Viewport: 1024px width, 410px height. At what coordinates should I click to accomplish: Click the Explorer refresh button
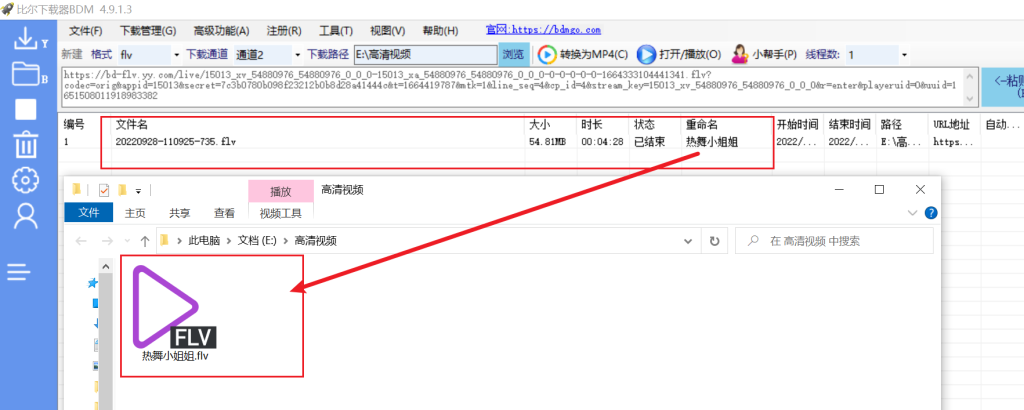(x=714, y=241)
